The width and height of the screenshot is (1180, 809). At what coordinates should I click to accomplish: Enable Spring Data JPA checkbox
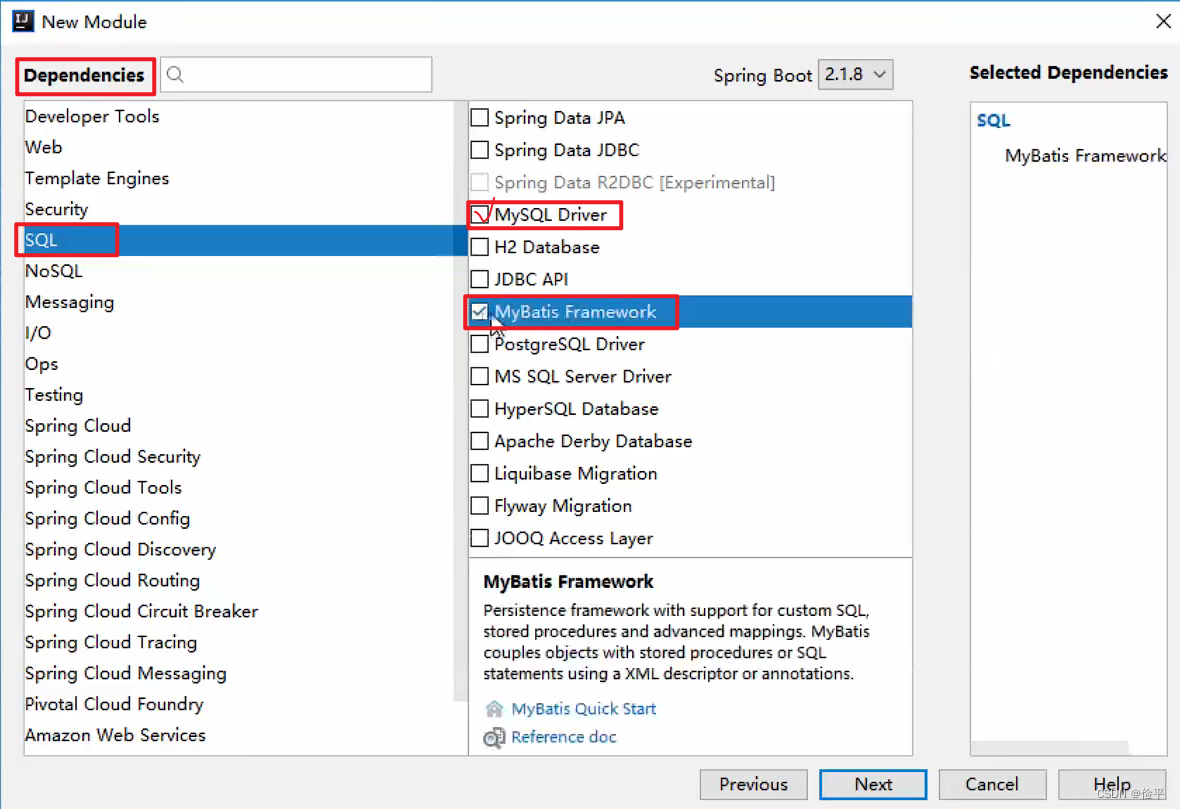click(479, 117)
